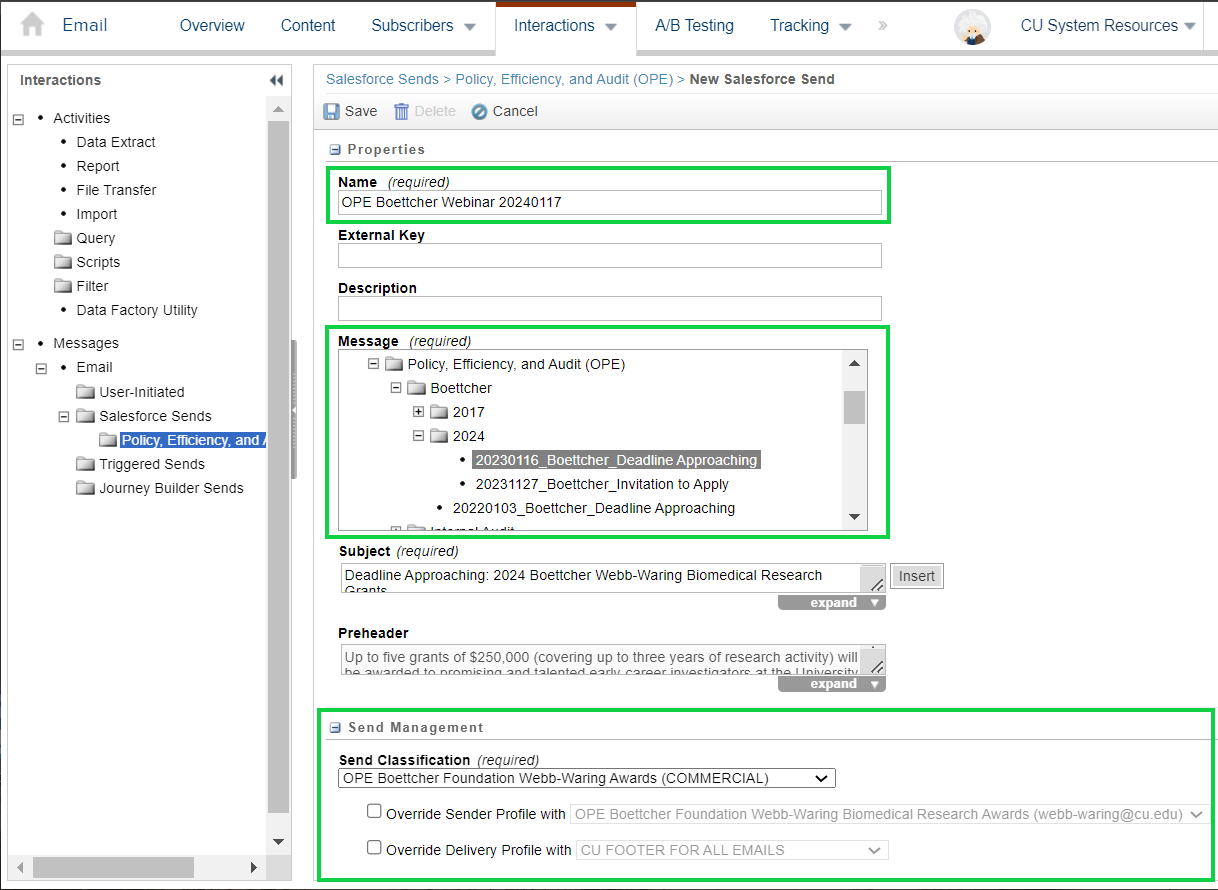
Task: Collapse the 2024 folder node
Action: point(419,436)
